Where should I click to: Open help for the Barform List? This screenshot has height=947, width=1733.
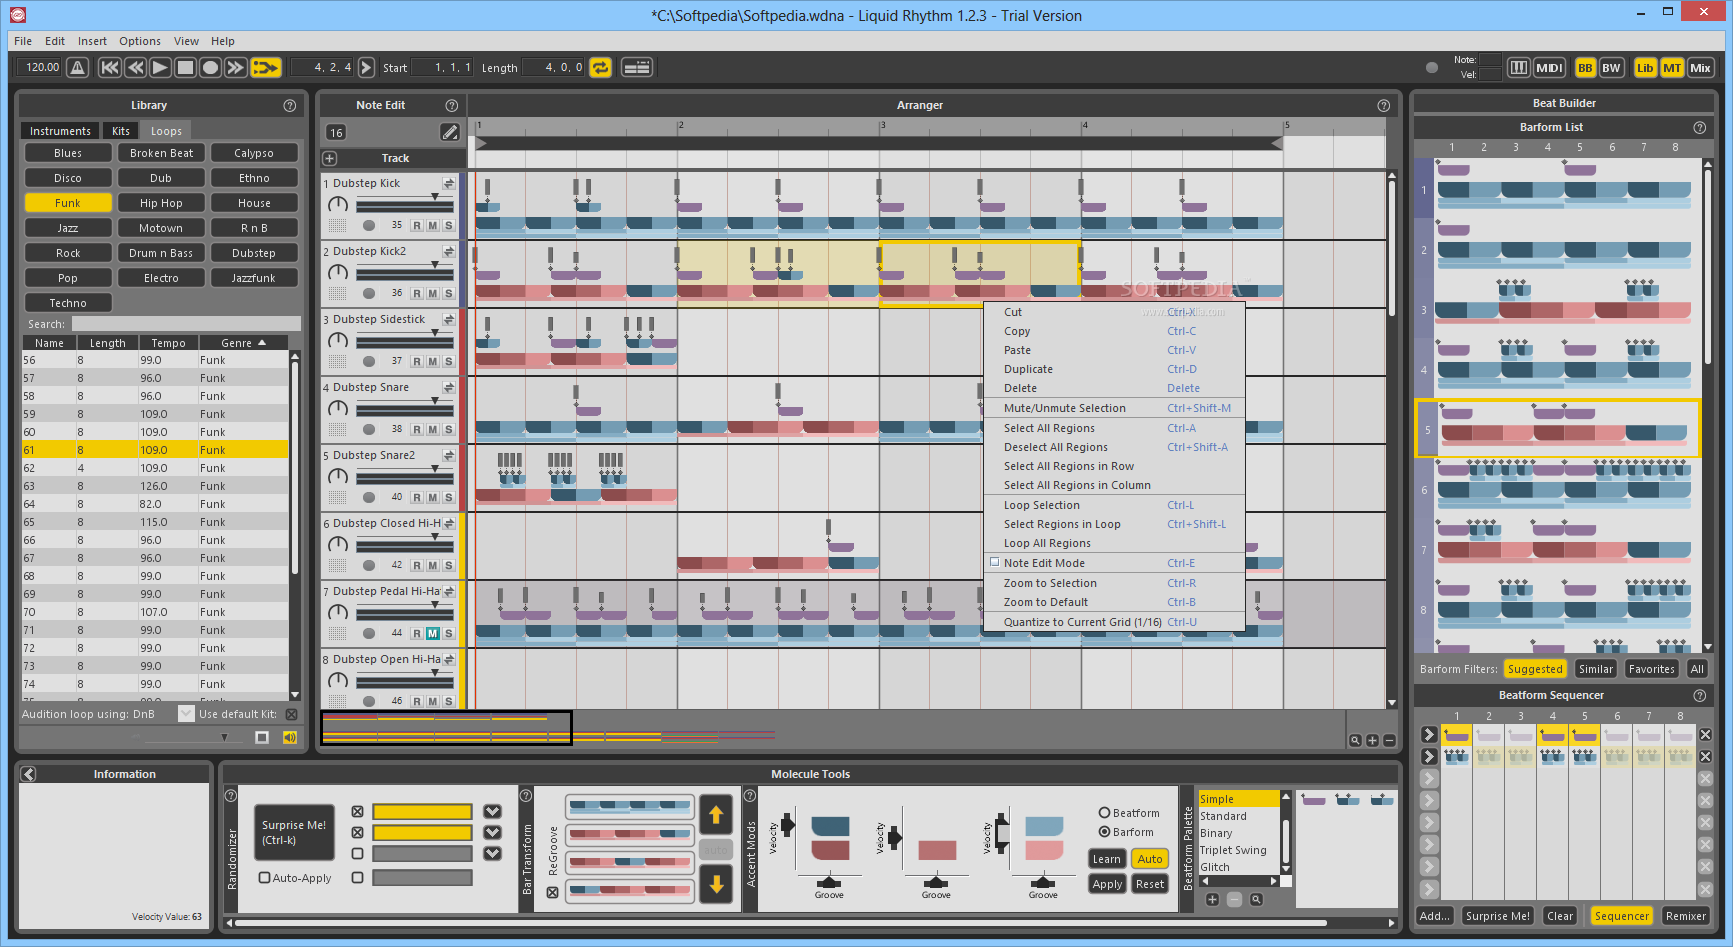click(x=1700, y=127)
